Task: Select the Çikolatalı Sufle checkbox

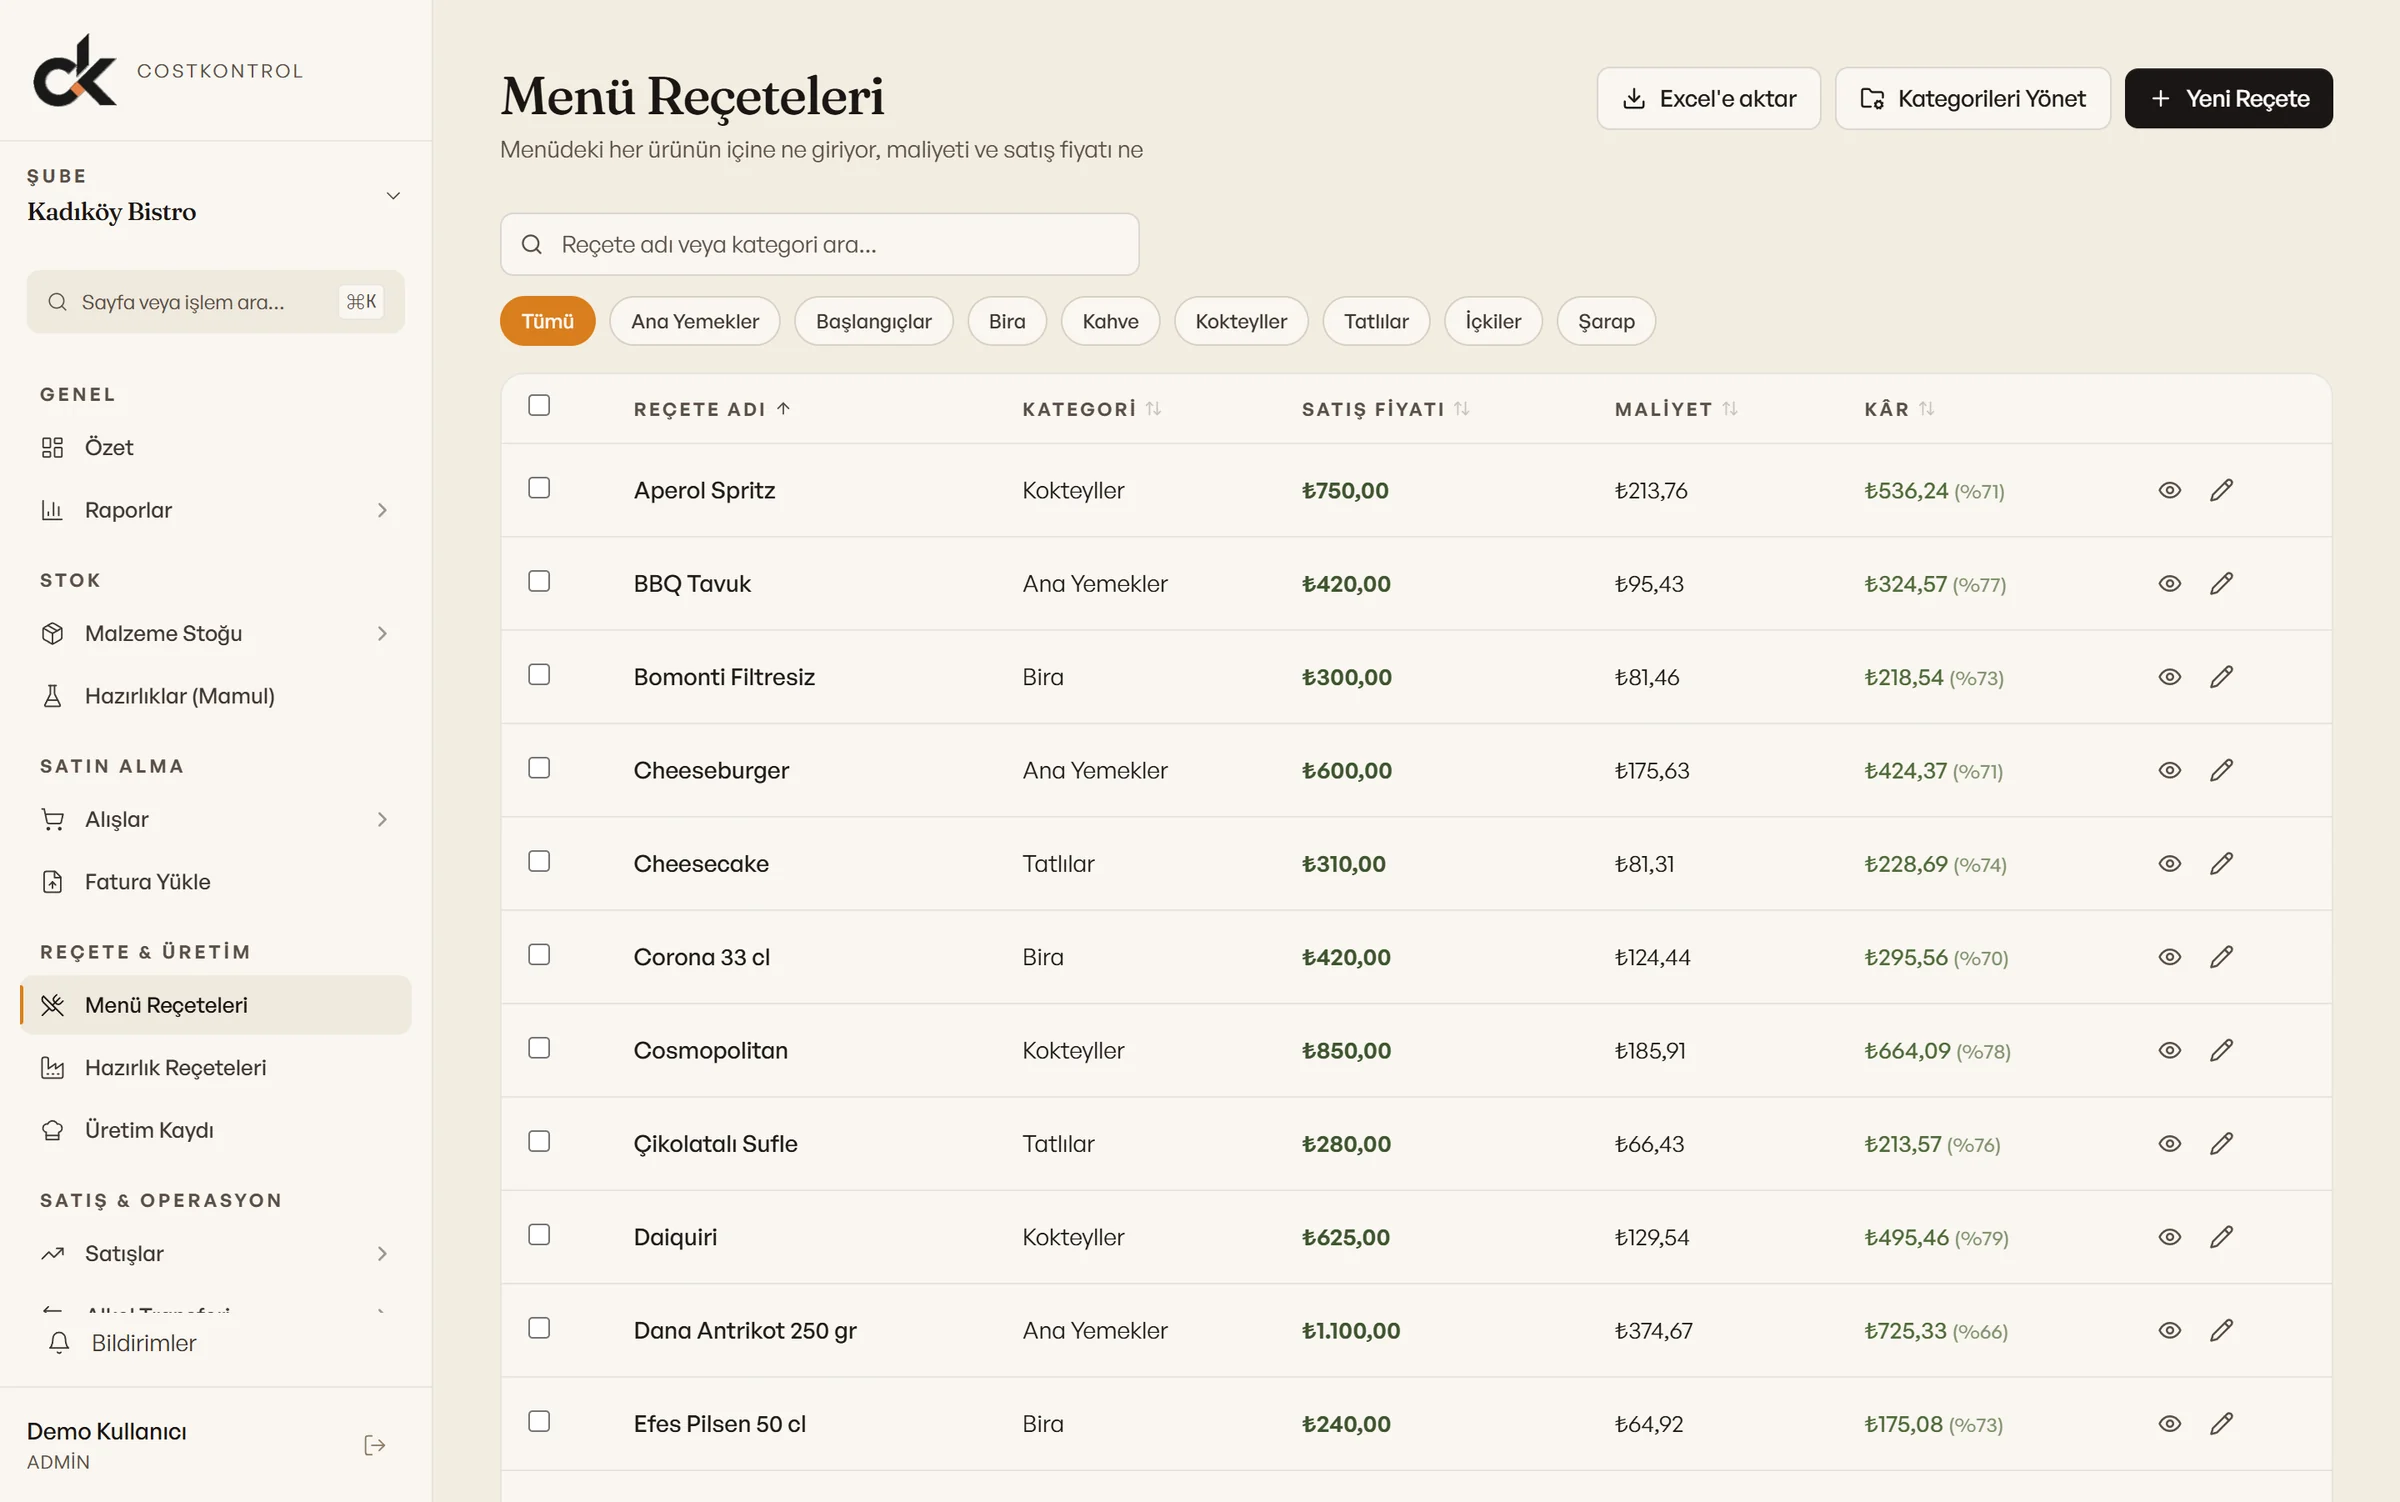Action: coord(539,1141)
